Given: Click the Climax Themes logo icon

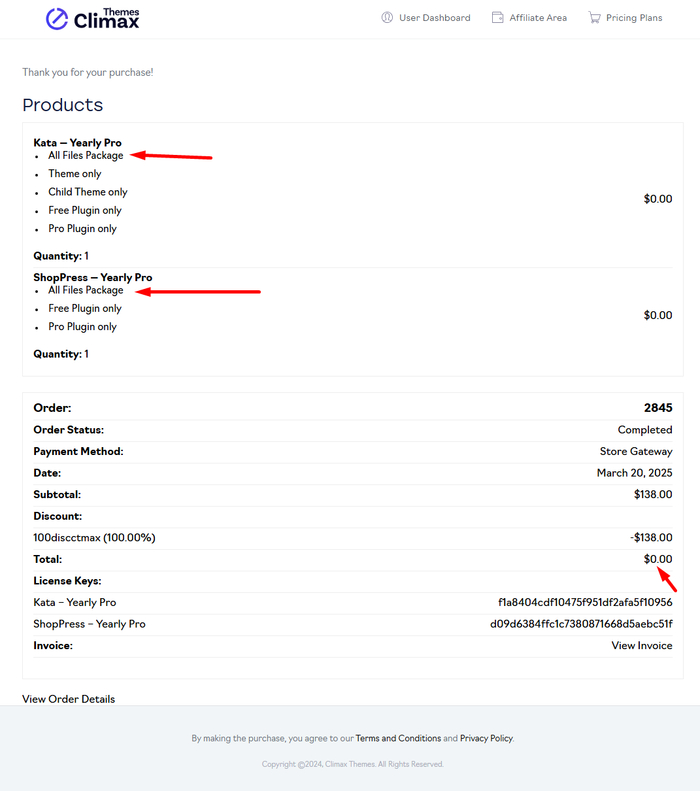Looking at the screenshot, I should coord(58,19).
